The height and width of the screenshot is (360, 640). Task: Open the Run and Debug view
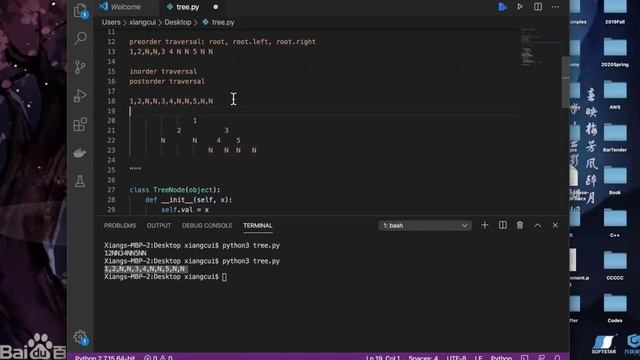point(80,96)
